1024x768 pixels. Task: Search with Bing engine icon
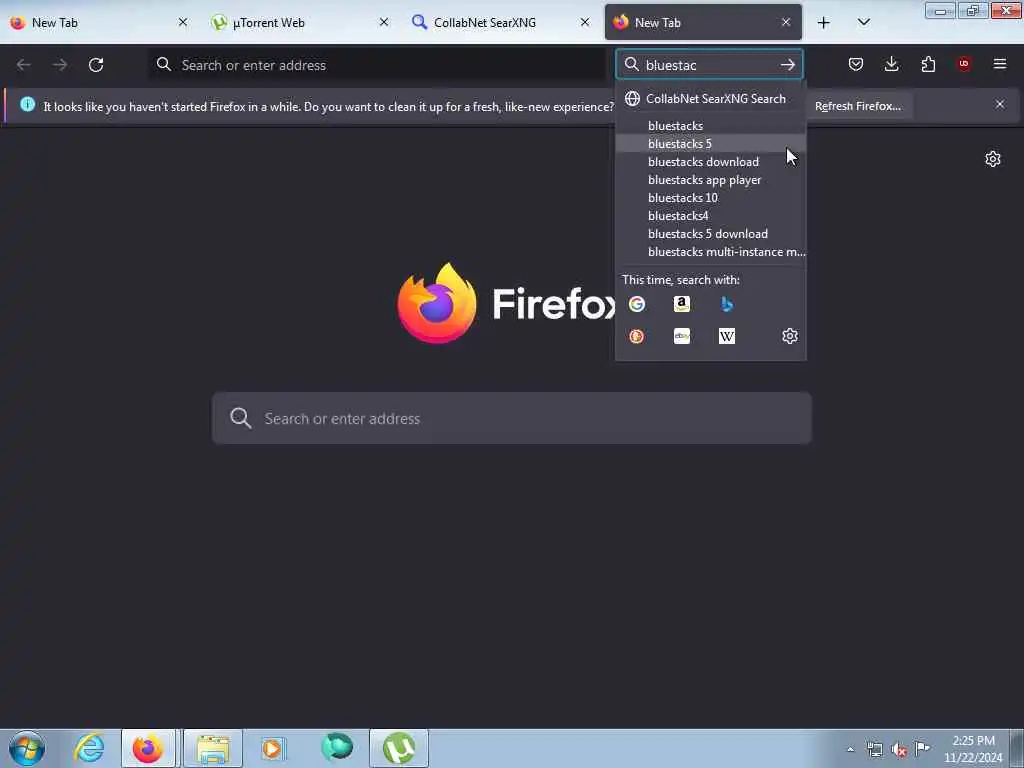click(727, 304)
